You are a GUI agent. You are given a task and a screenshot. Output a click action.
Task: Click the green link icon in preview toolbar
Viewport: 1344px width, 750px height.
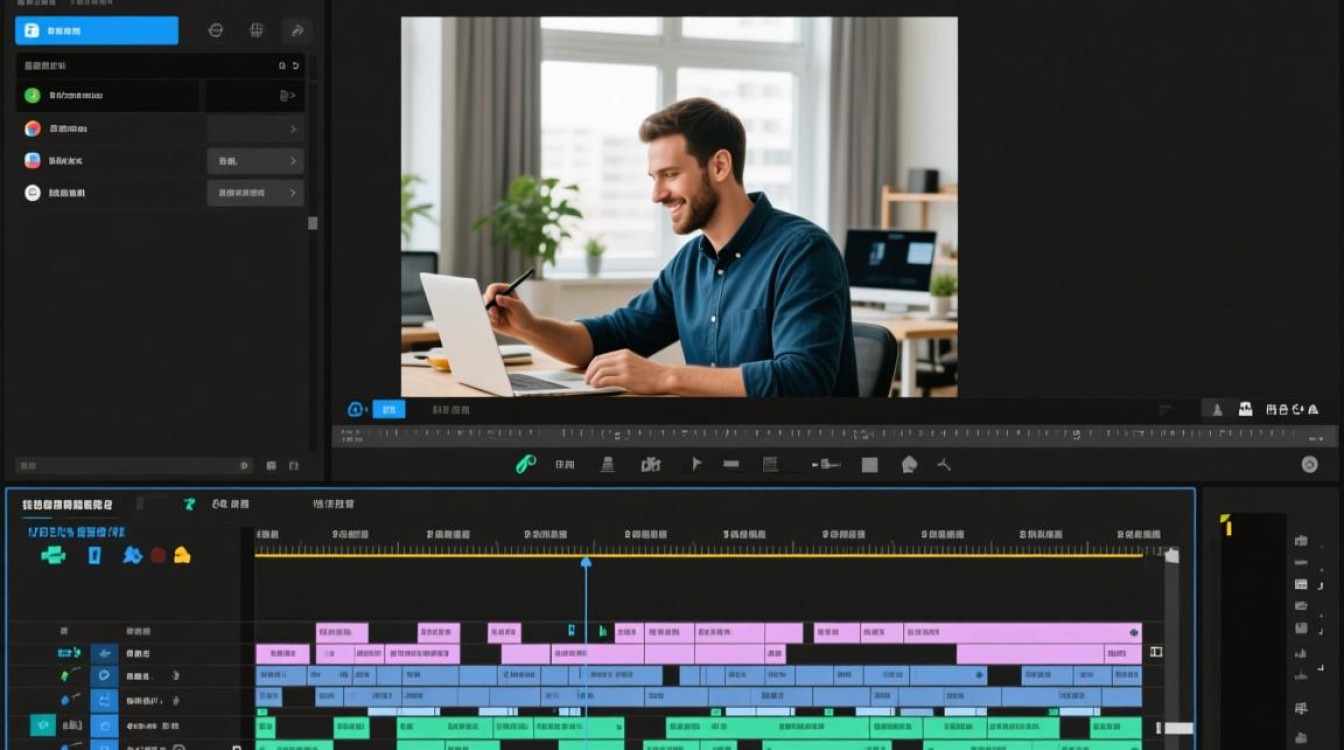[526, 464]
